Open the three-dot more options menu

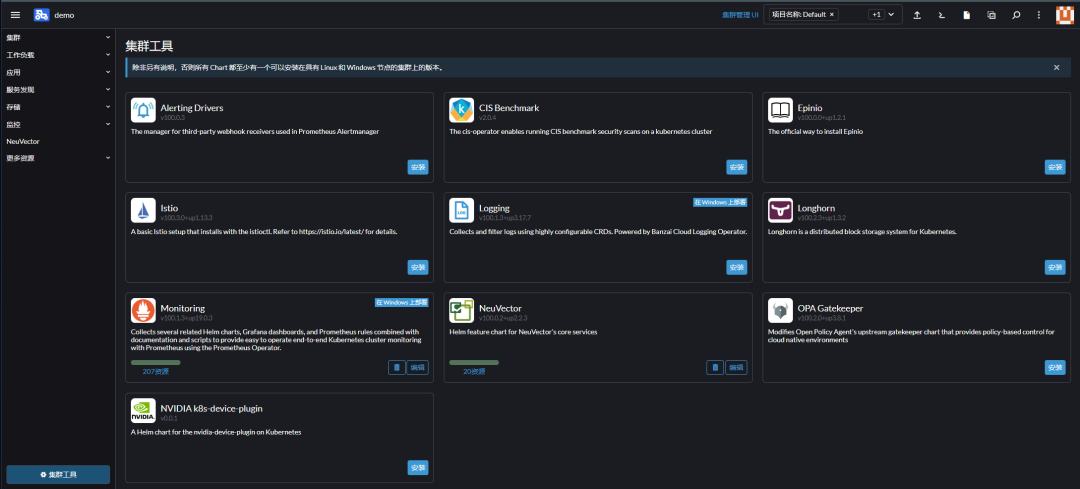click(1039, 14)
